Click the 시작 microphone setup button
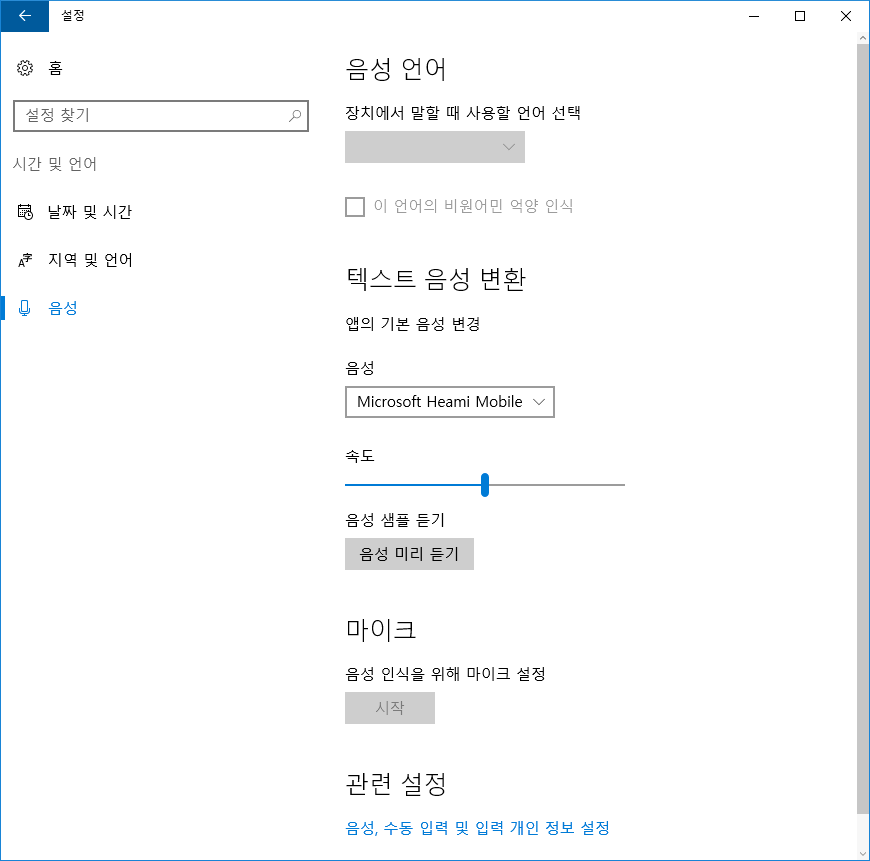This screenshot has width=870, height=861. 389,708
